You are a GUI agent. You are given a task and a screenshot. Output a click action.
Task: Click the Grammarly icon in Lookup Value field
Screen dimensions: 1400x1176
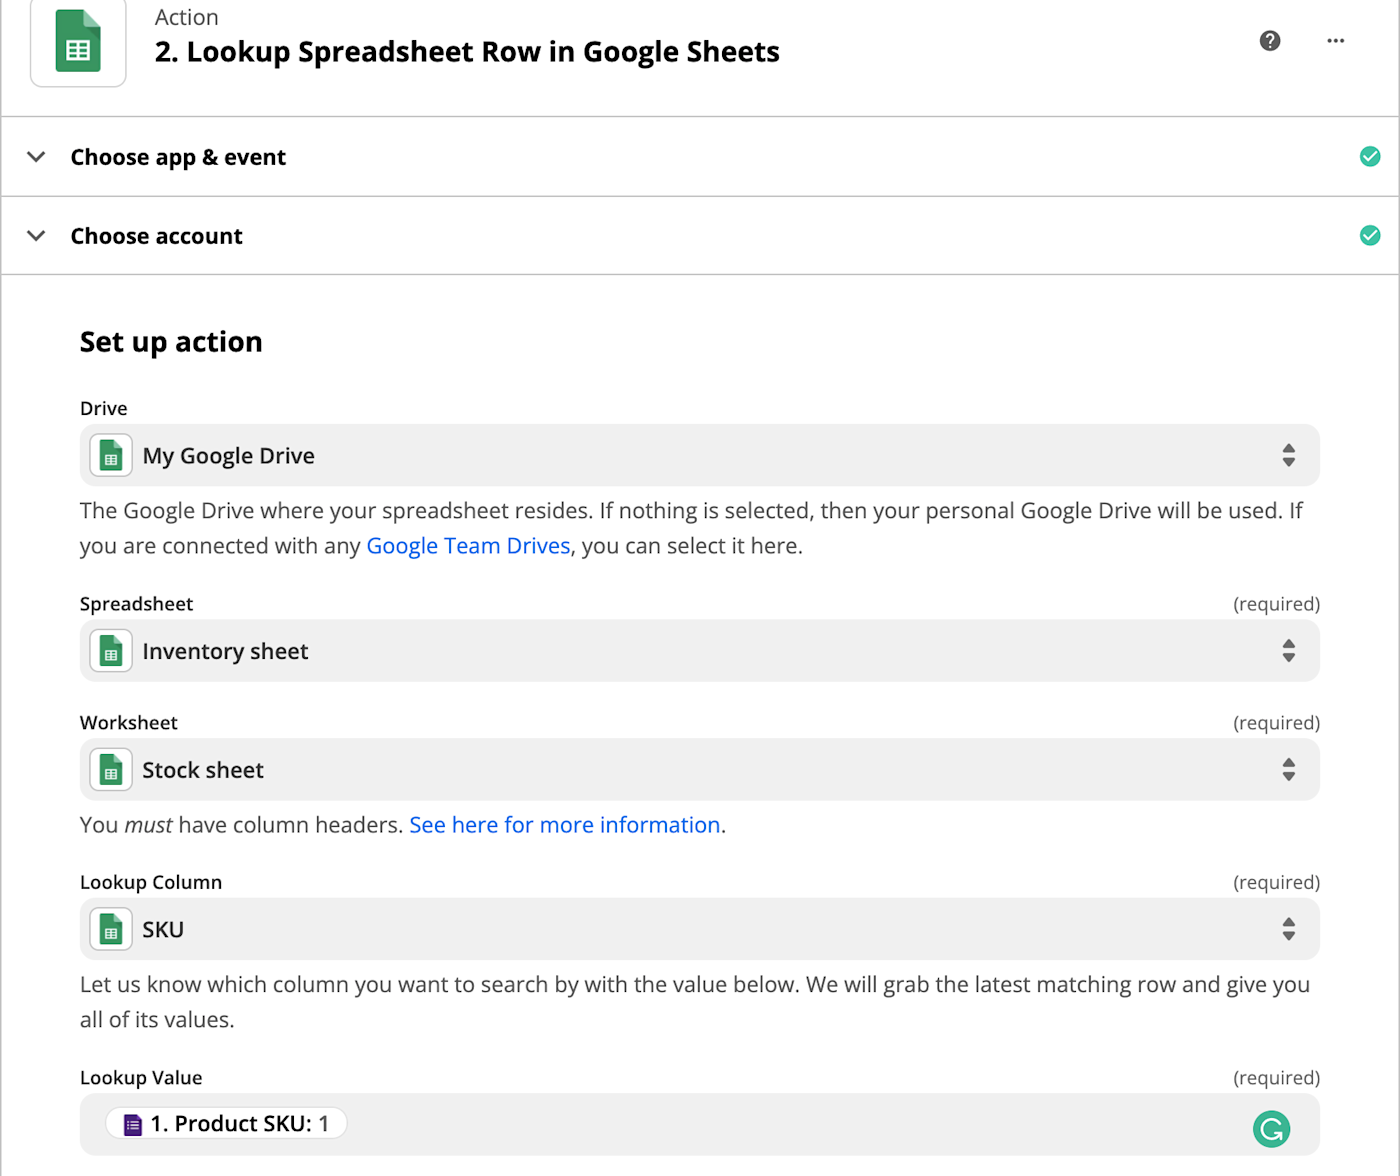[x=1271, y=1129]
